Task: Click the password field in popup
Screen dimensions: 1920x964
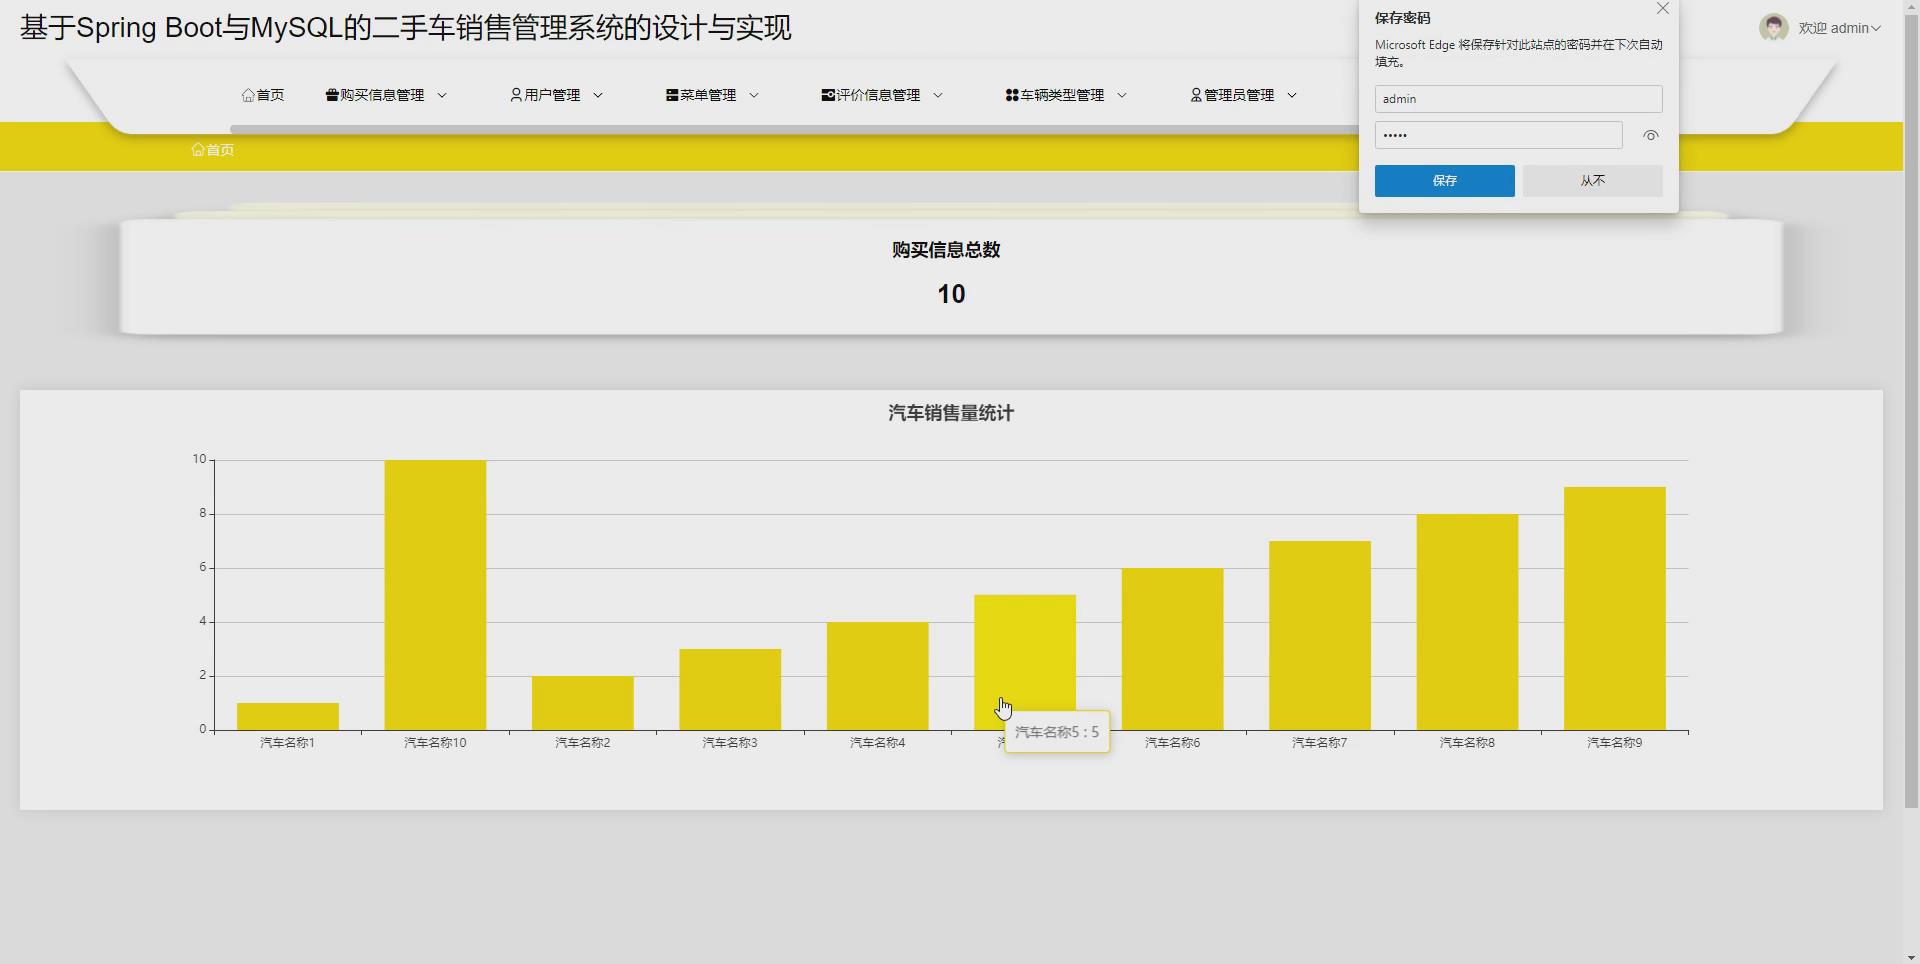Action: pos(1499,135)
